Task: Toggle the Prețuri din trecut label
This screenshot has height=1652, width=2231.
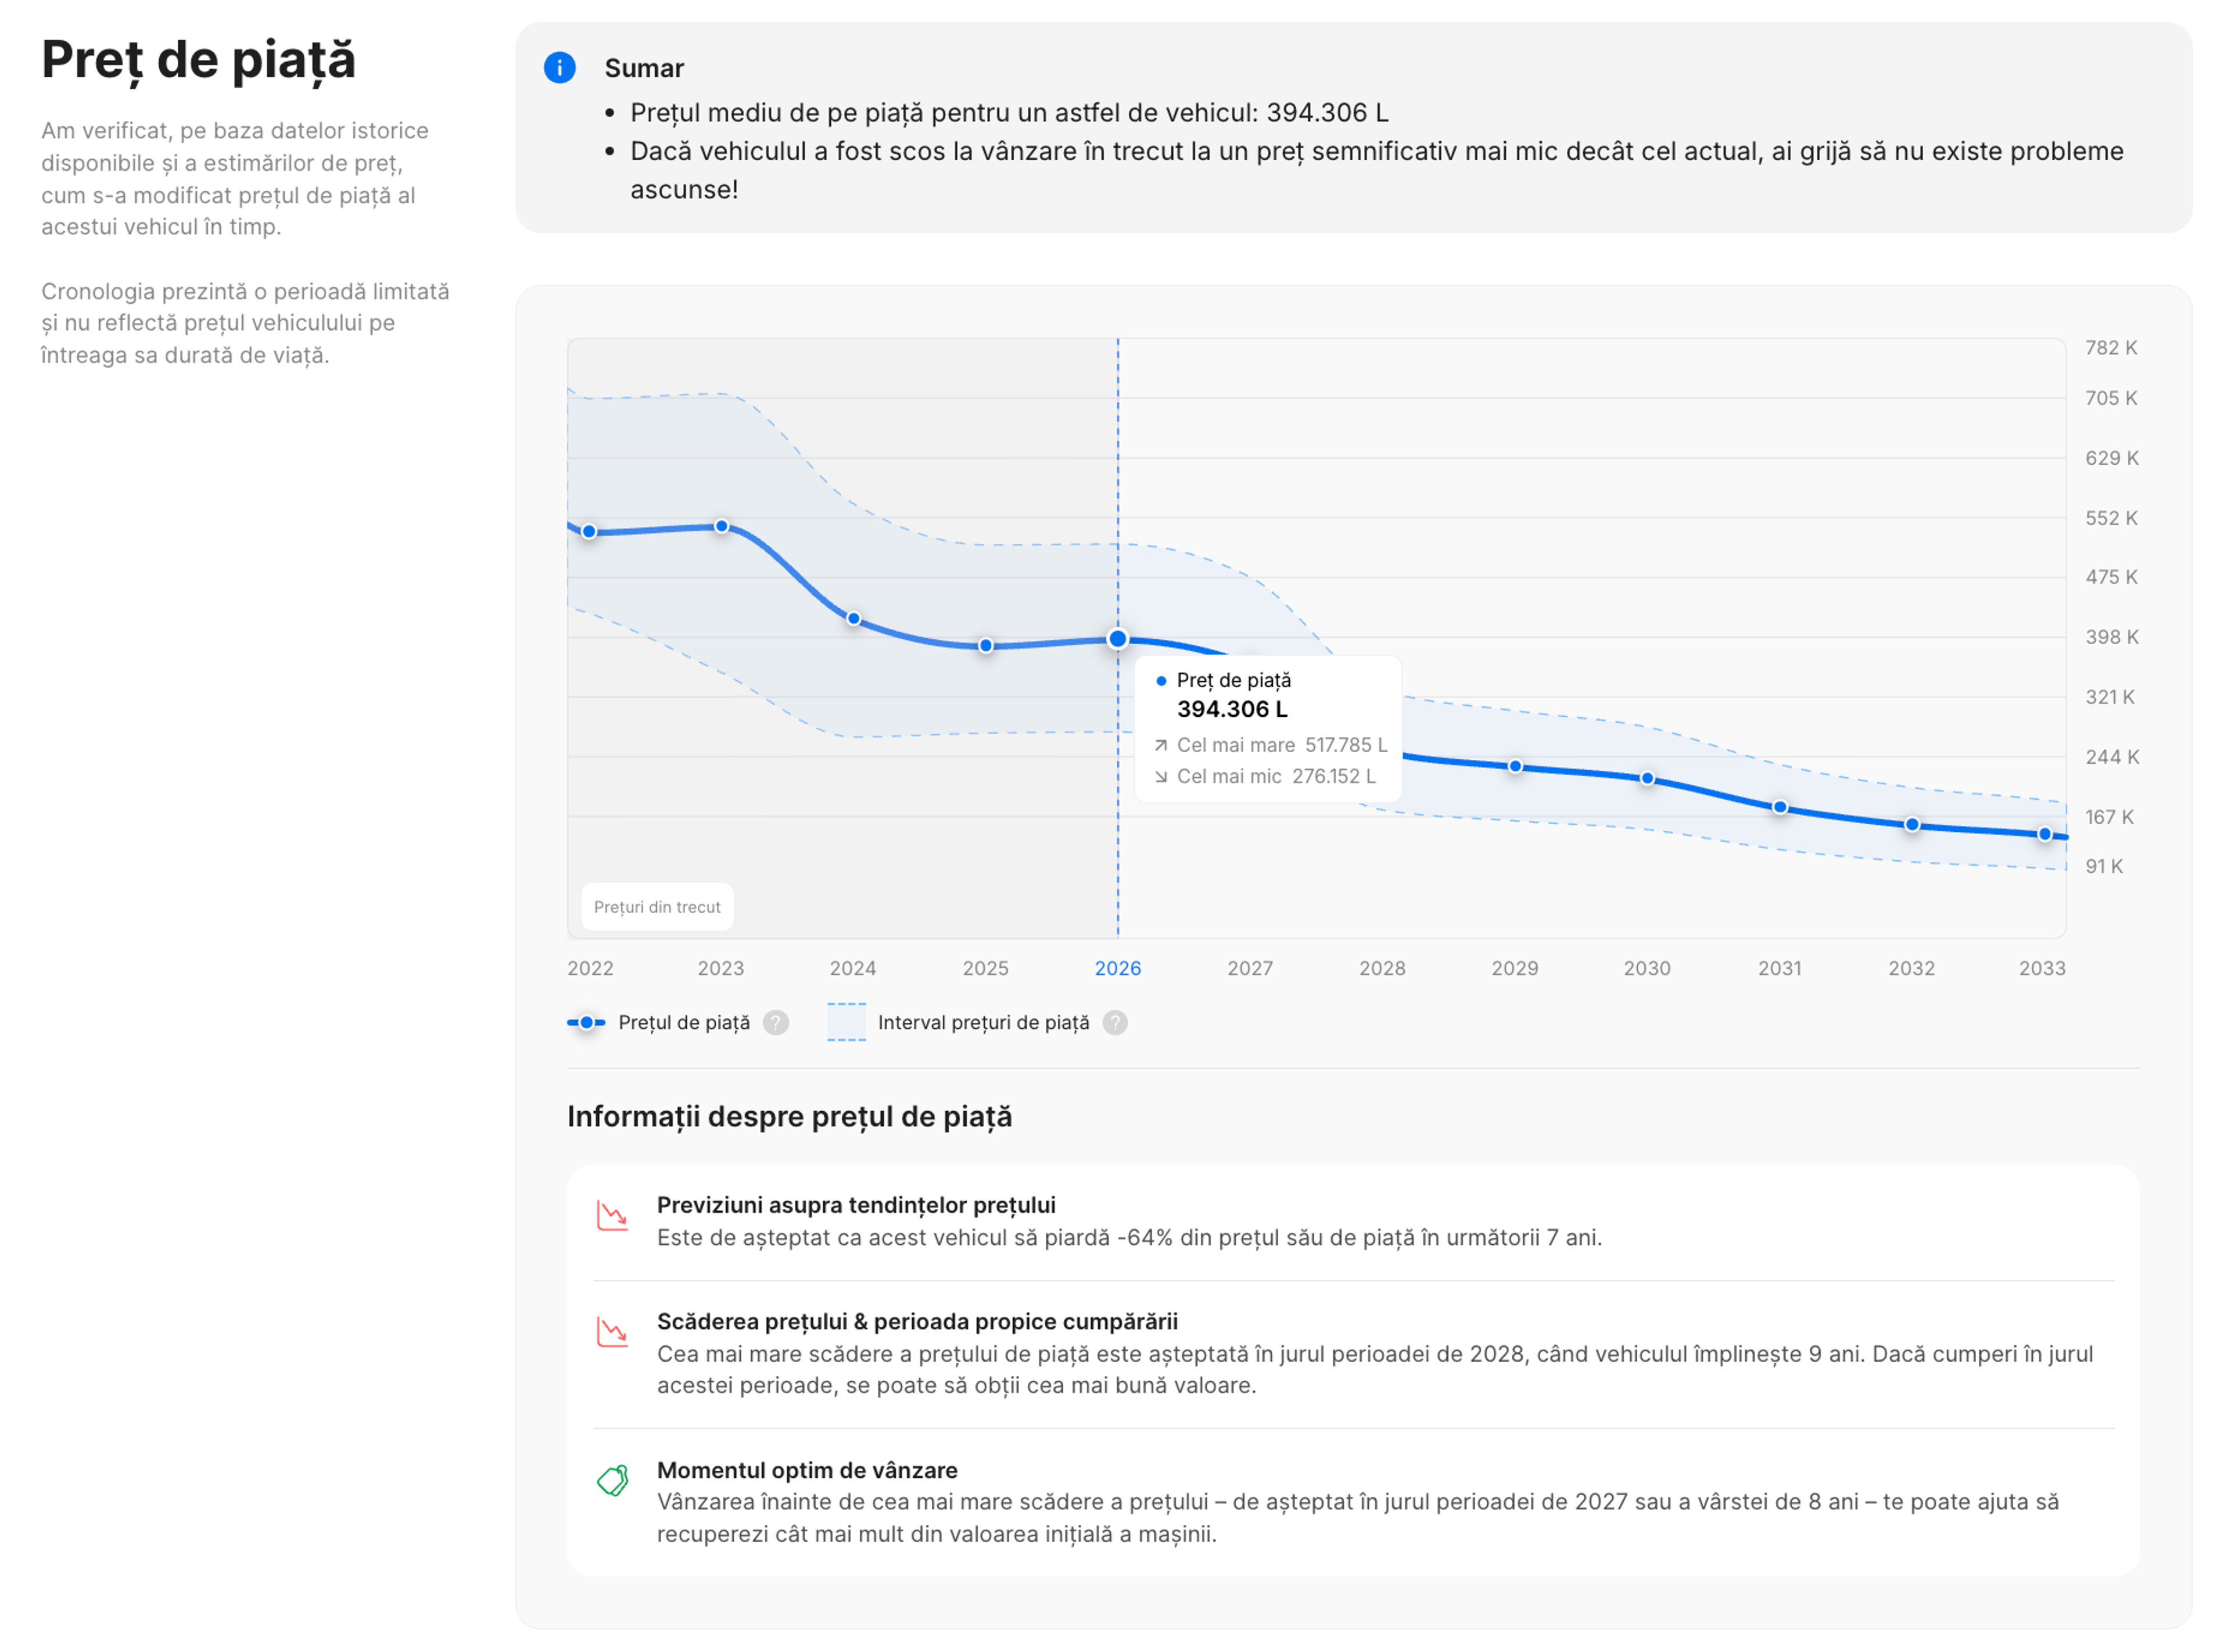Action: coord(657,906)
